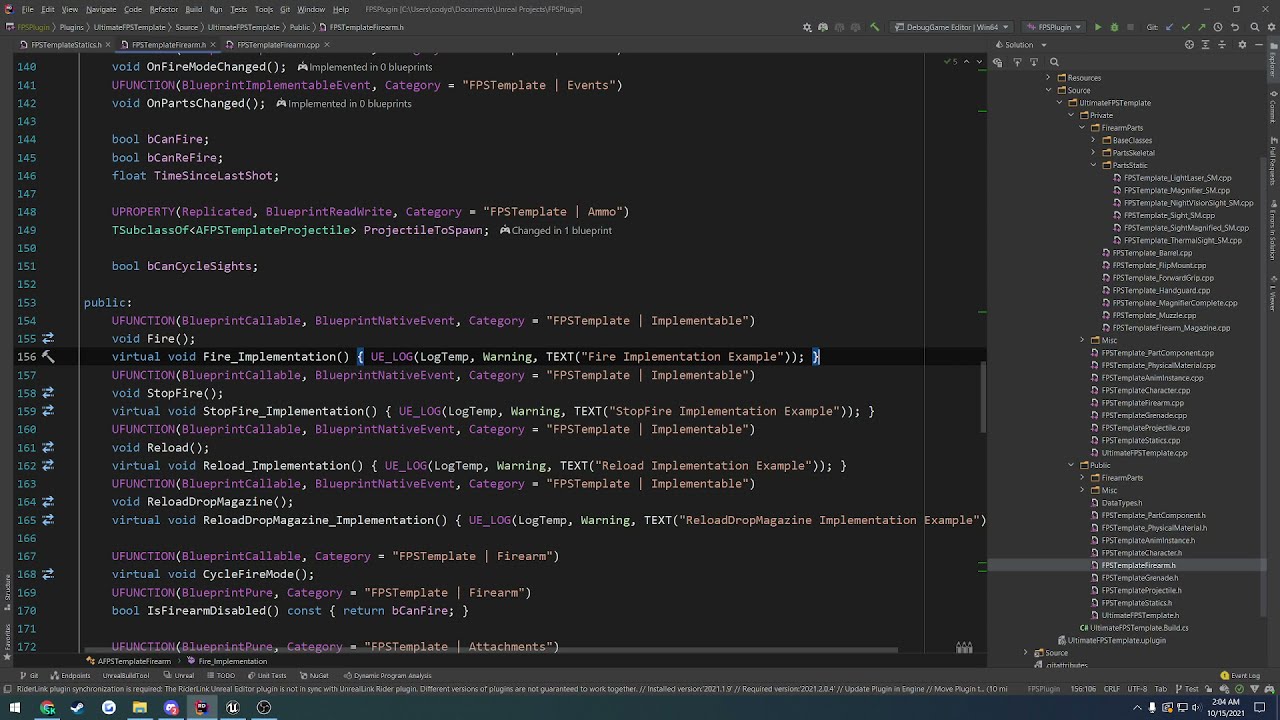Image resolution: width=1280 pixels, height=720 pixels.
Task: Rollback changes undo icon
Action: 1235,27
